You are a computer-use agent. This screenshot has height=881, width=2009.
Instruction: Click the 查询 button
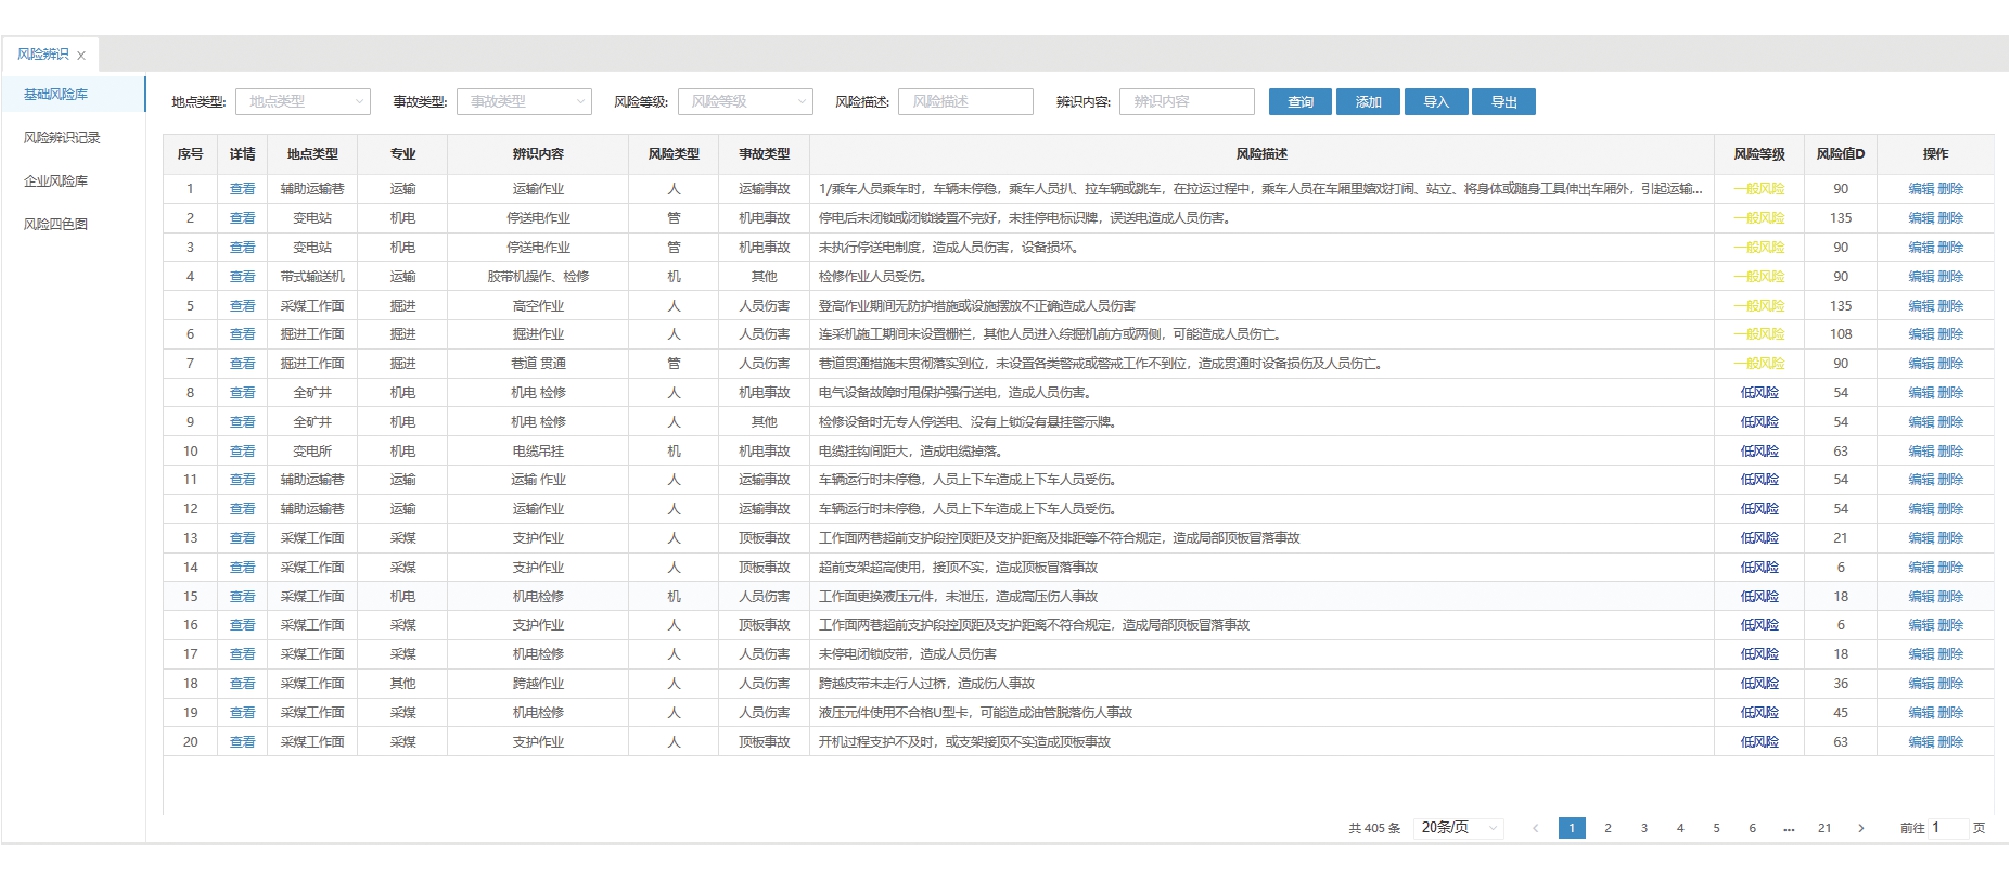click(x=1300, y=102)
